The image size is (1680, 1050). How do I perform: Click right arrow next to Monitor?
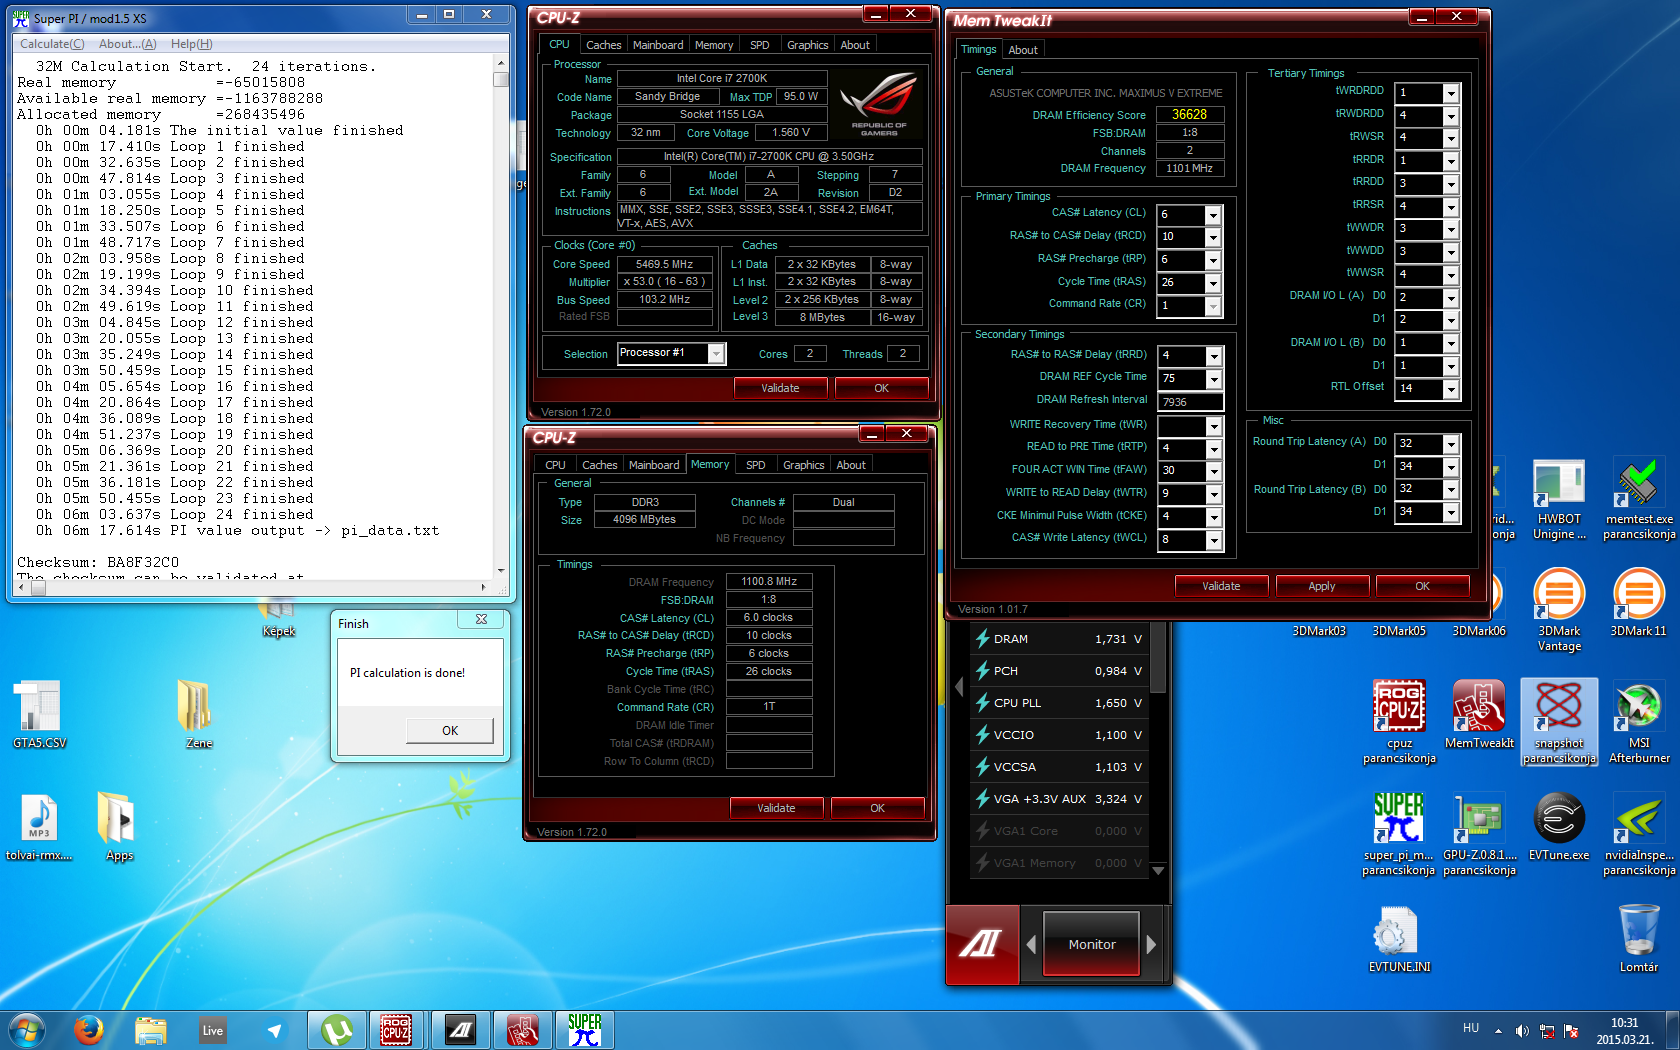pos(1151,944)
